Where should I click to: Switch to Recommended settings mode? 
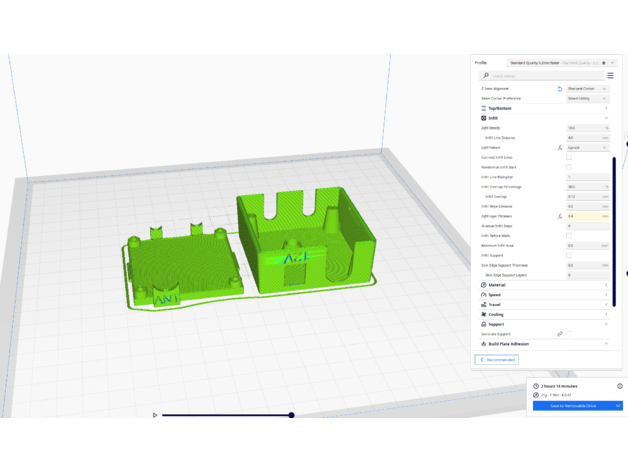click(x=496, y=360)
